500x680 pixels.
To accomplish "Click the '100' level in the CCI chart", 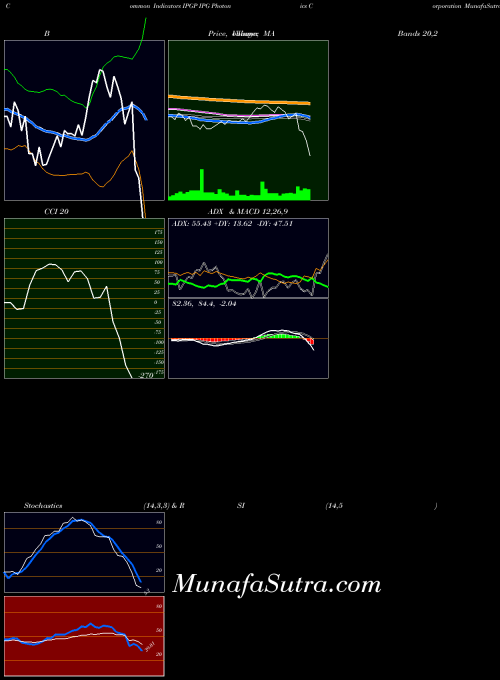I will click(158, 262).
